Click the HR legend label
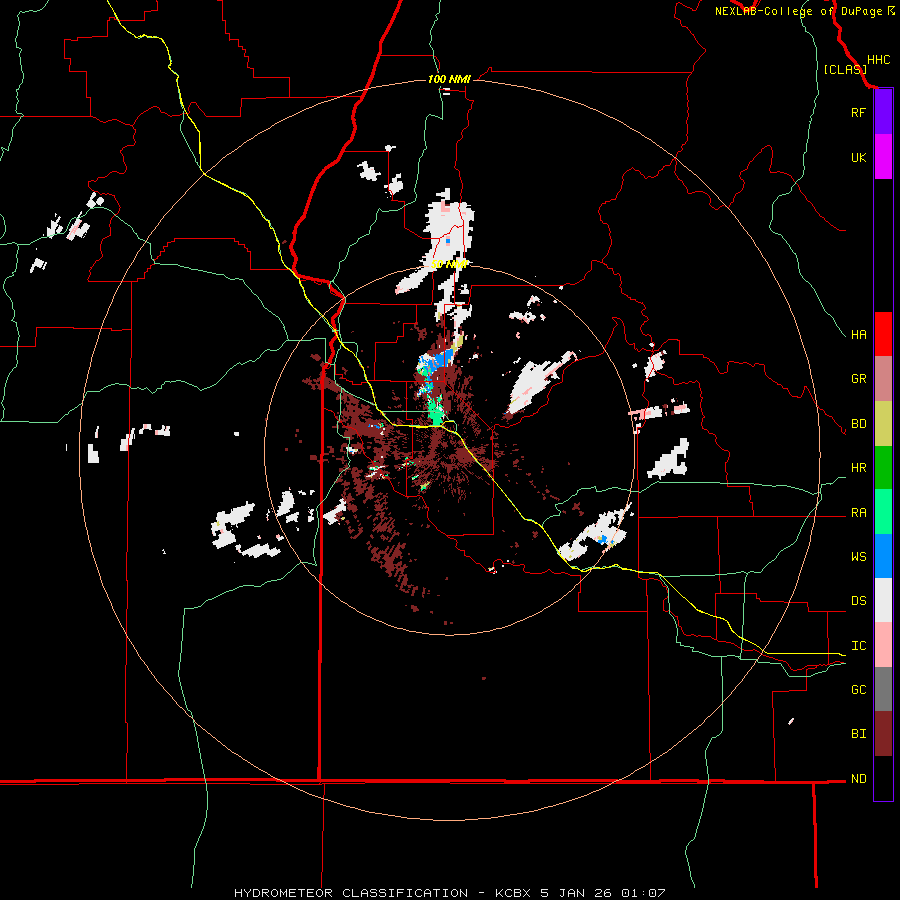This screenshot has width=900, height=900. tap(858, 468)
